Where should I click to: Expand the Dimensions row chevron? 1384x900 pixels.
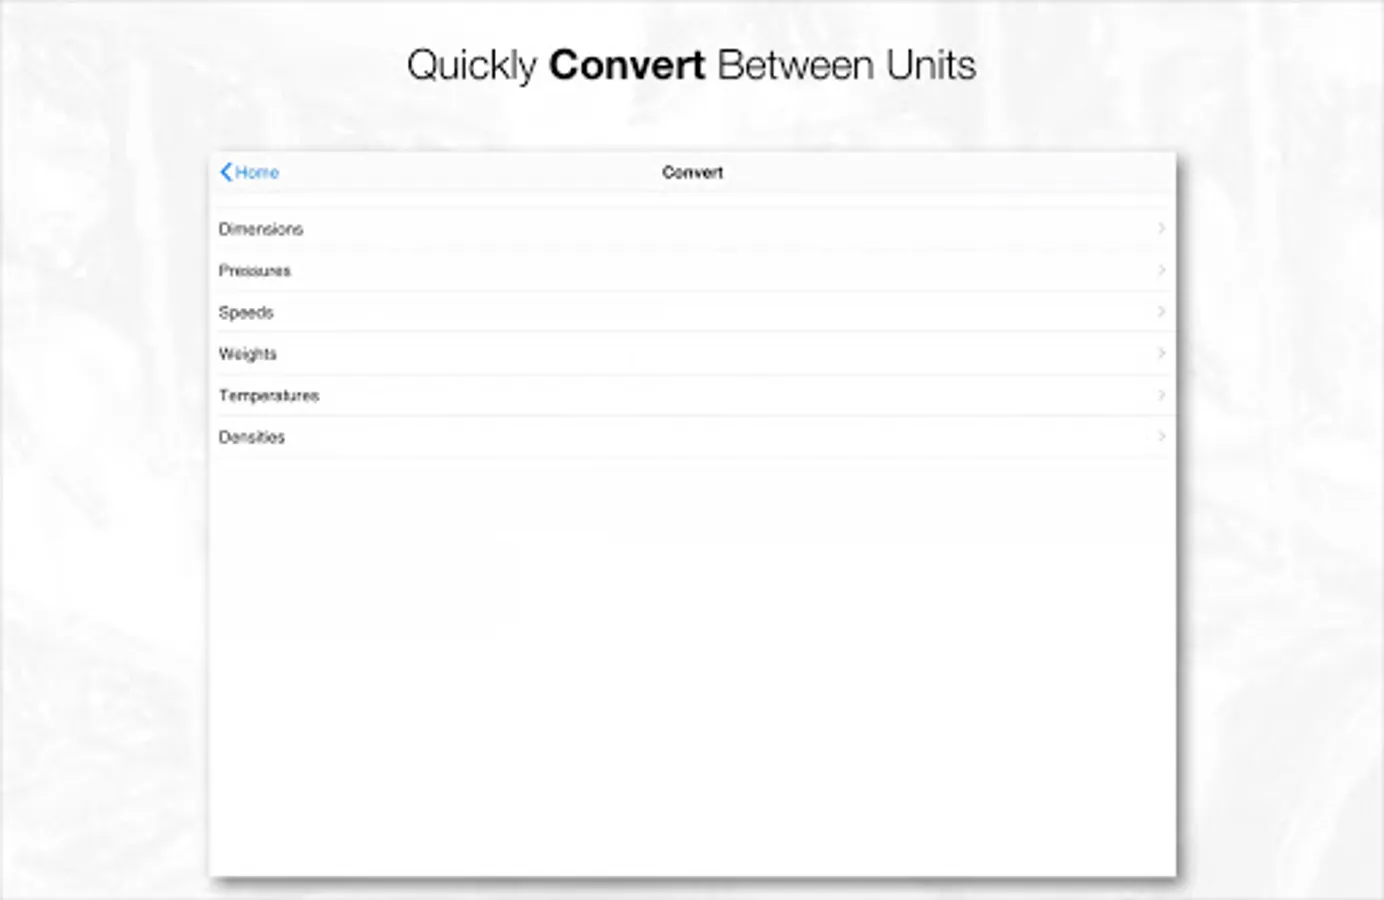[x=1161, y=228]
